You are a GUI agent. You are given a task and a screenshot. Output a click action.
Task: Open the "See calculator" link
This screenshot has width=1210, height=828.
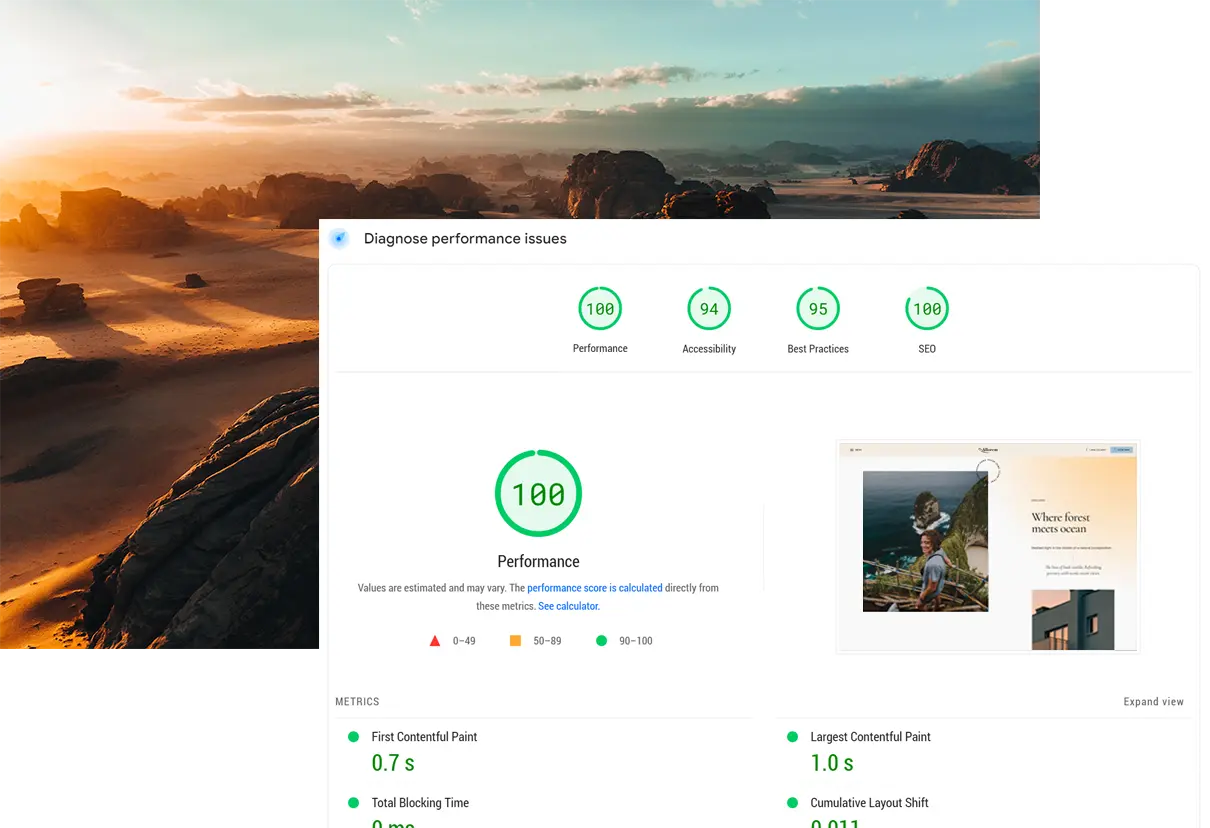[568, 606]
